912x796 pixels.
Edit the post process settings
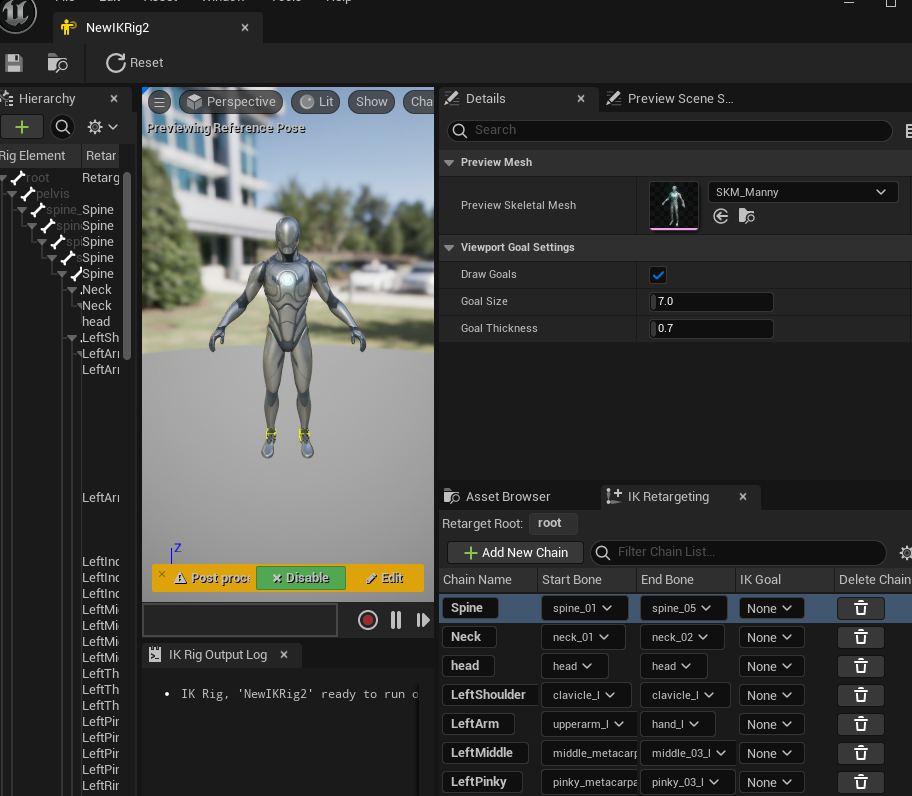(384, 578)
